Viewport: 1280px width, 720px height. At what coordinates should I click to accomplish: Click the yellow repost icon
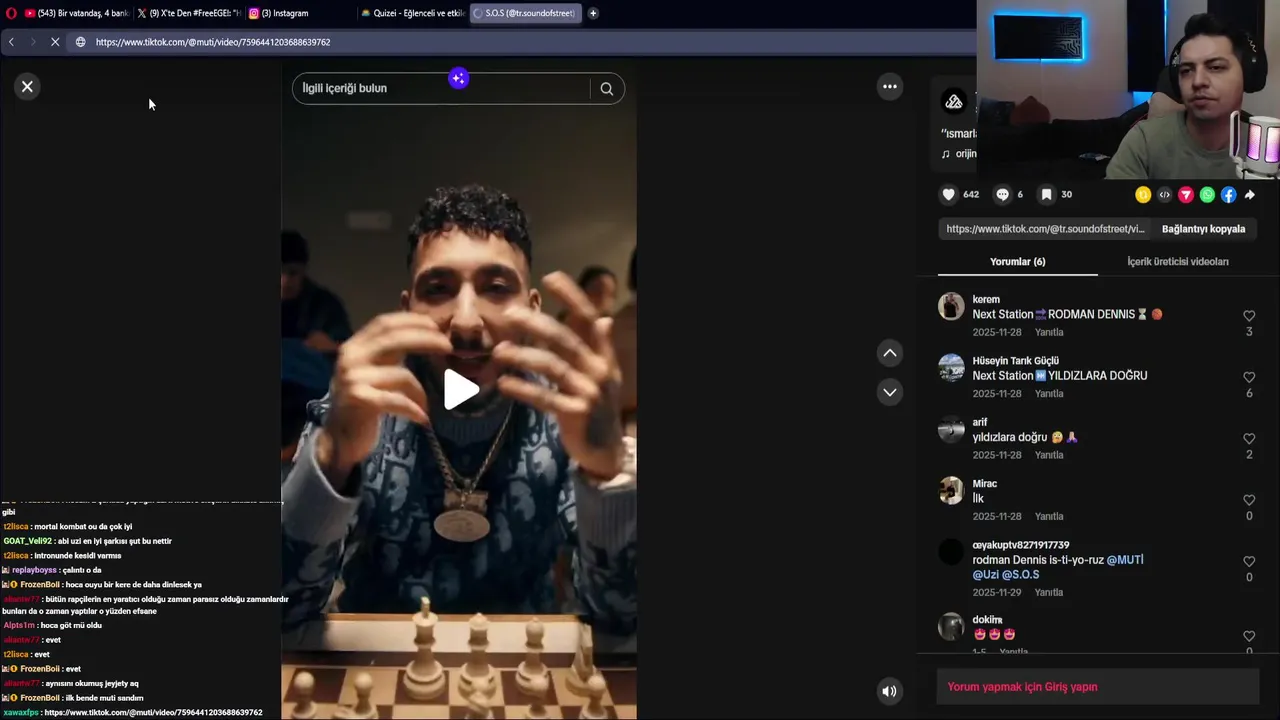click(1143, 195)
